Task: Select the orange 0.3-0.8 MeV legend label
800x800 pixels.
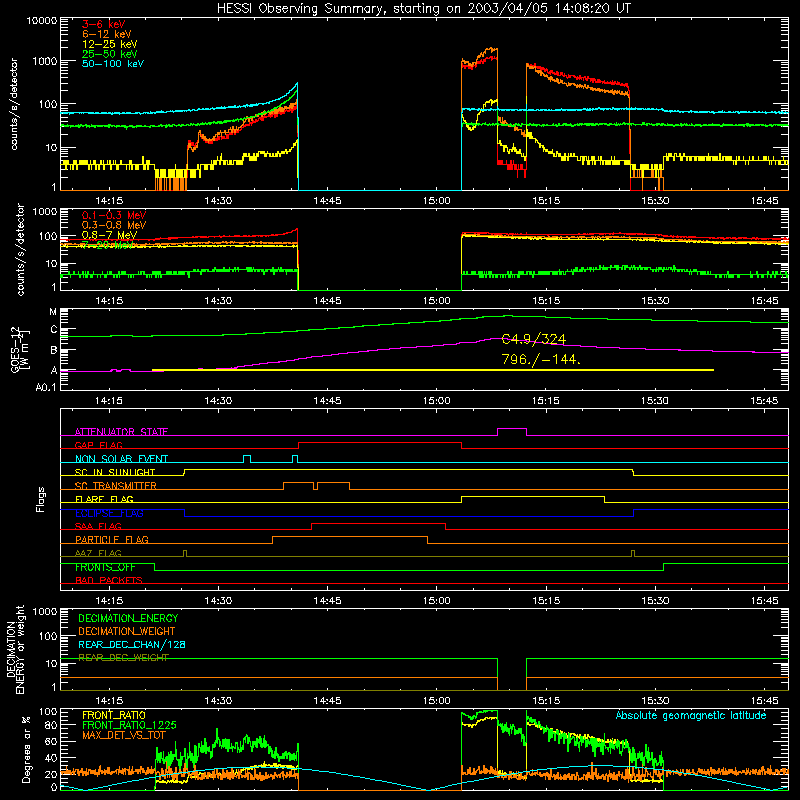Action: click(114, 225)
